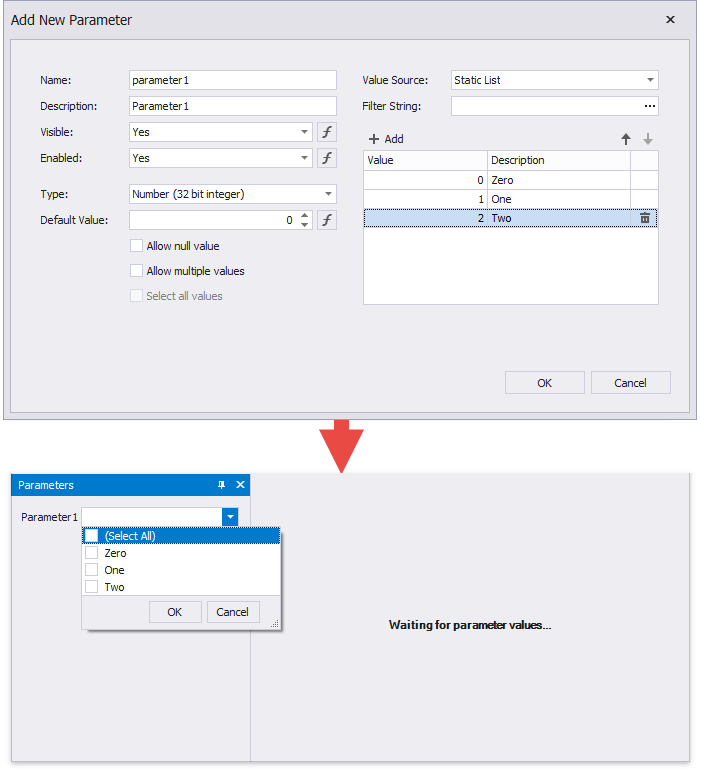701x770 pixels.
Task: Open the Type dropdown list
Action: click(x=328, y=194)
